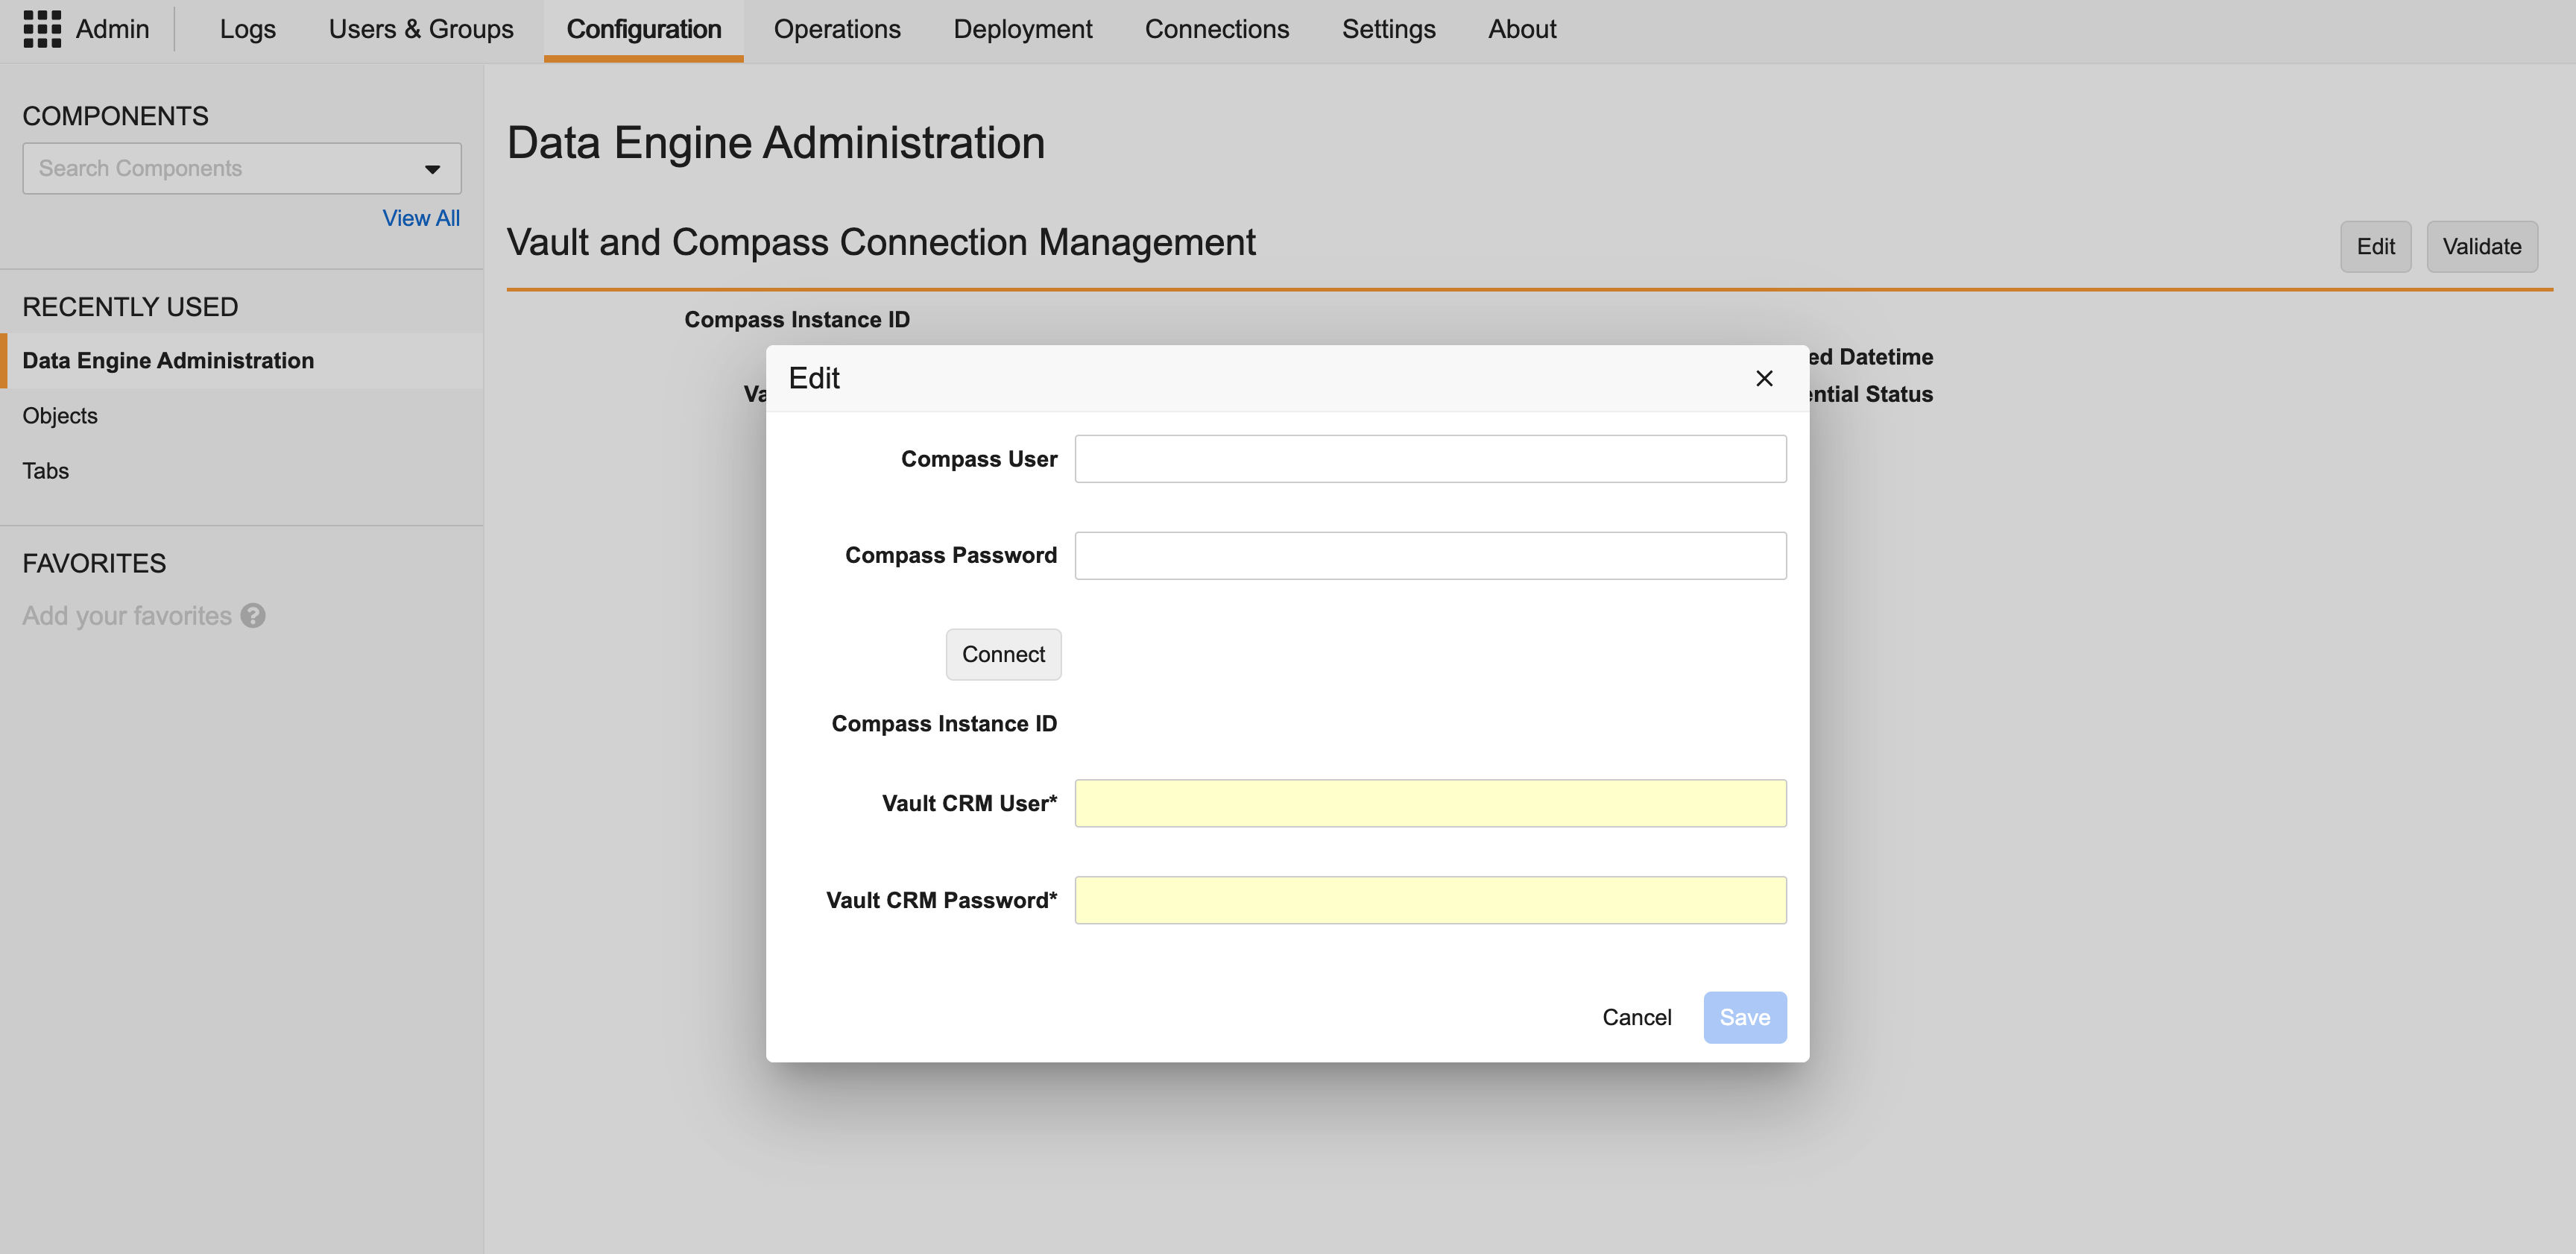This screenshot has height=1254, width=2576.
Task: Open the Settings tab
Action: pos(1388,29)
